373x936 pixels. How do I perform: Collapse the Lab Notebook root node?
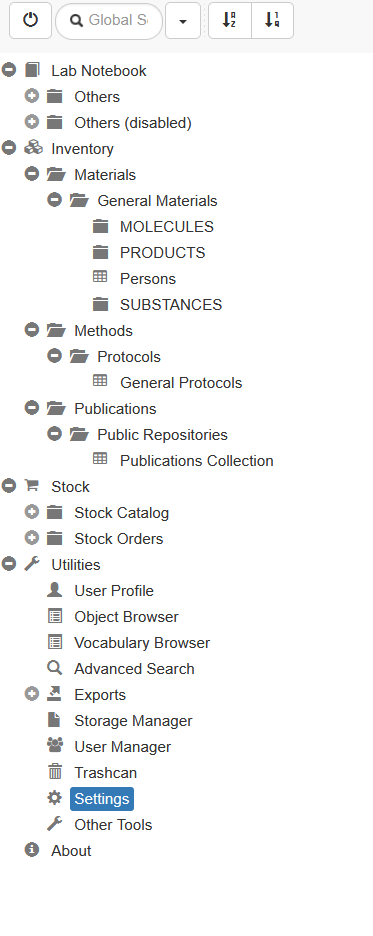pyautogui.click(x=8, y=70)
